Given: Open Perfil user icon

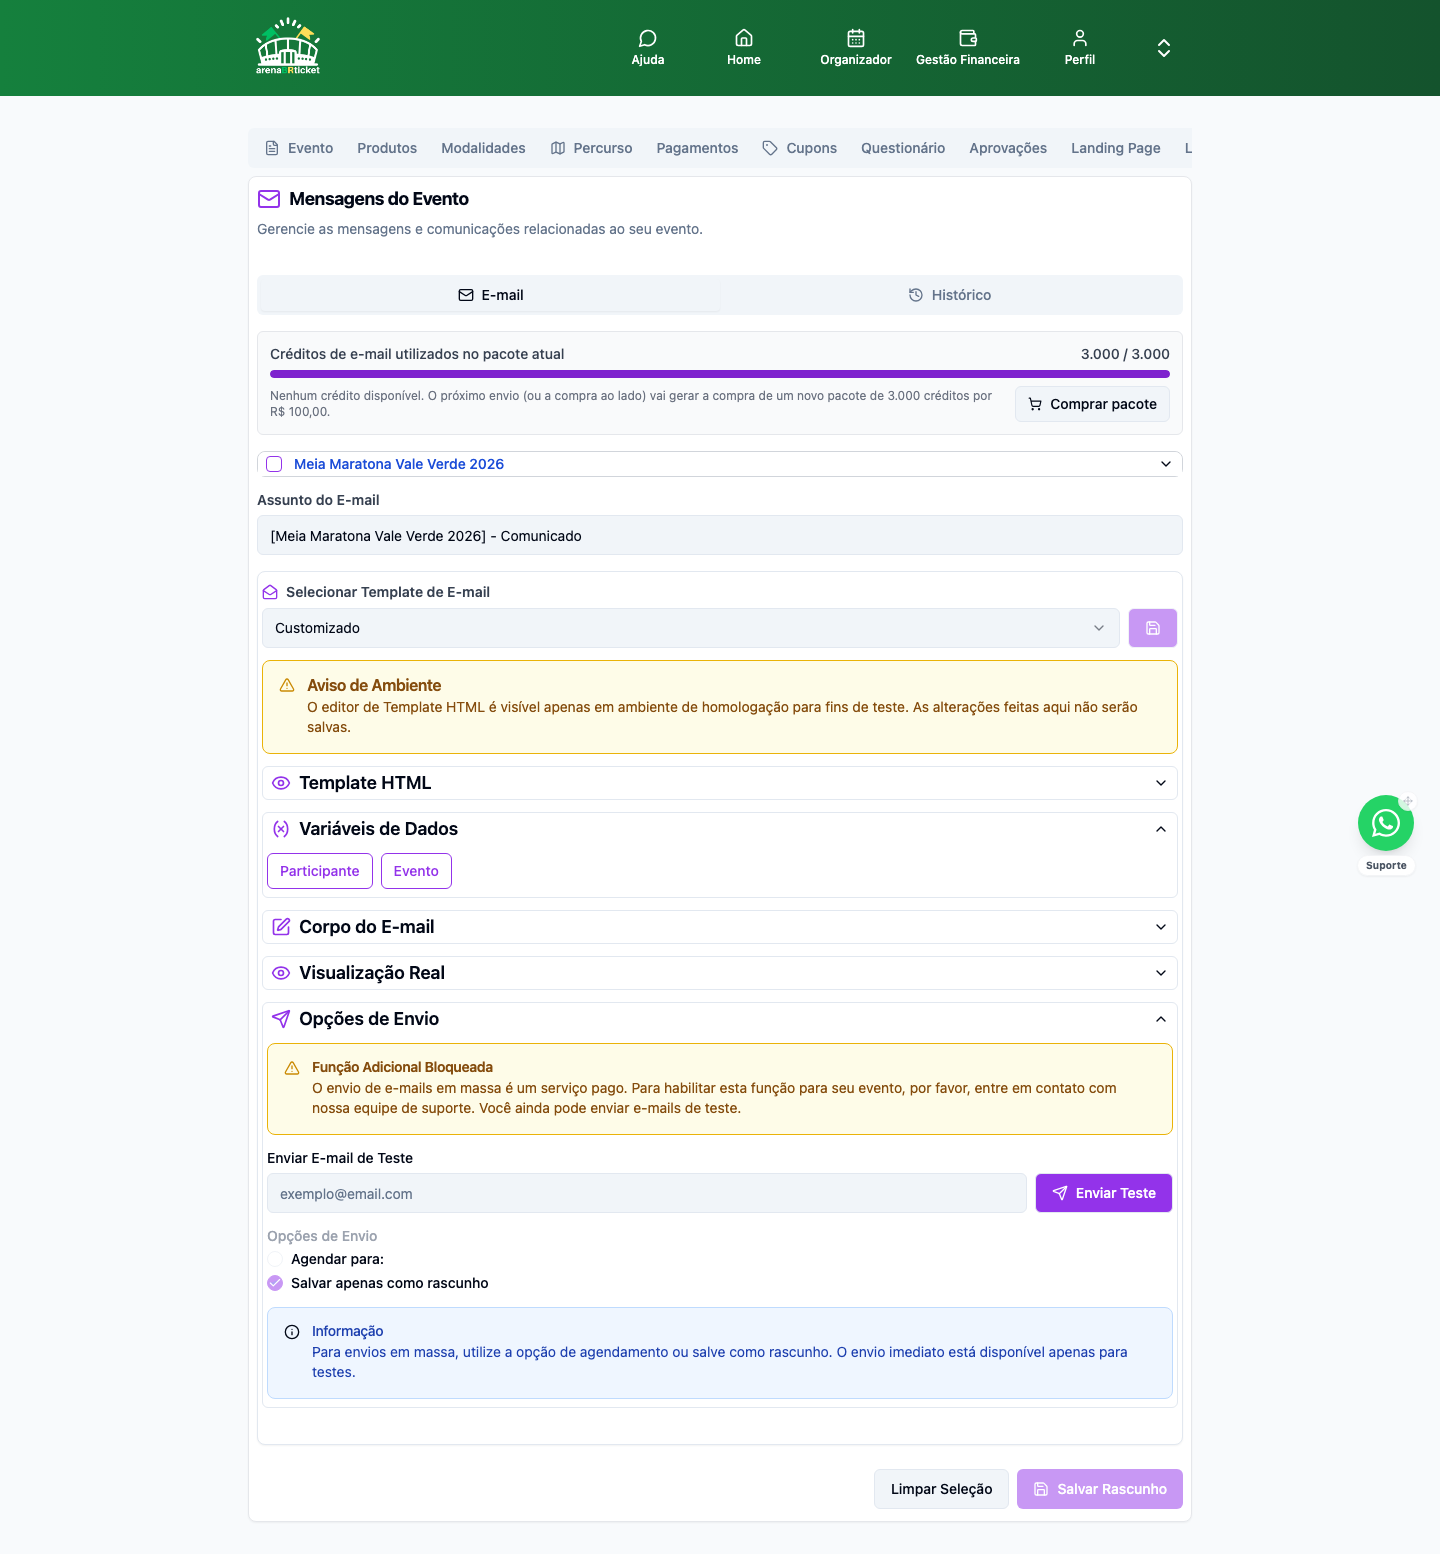Looking at the screenshot, I should [x=1080, y=38].
